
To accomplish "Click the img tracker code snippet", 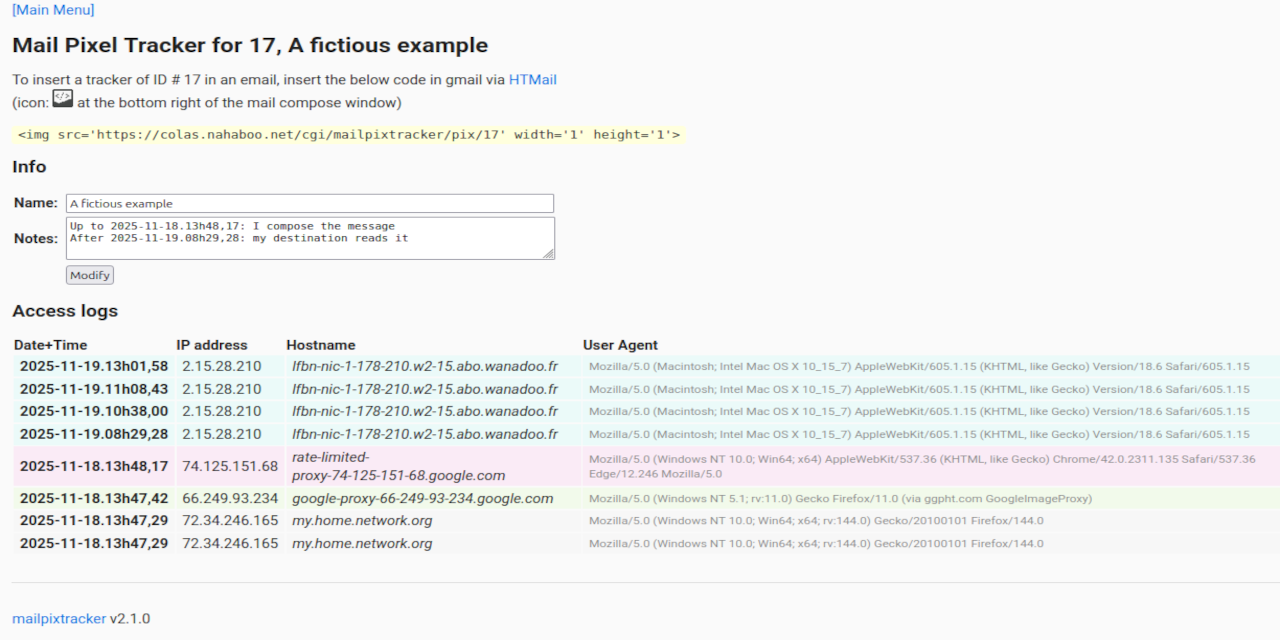I will pos(349,135).
